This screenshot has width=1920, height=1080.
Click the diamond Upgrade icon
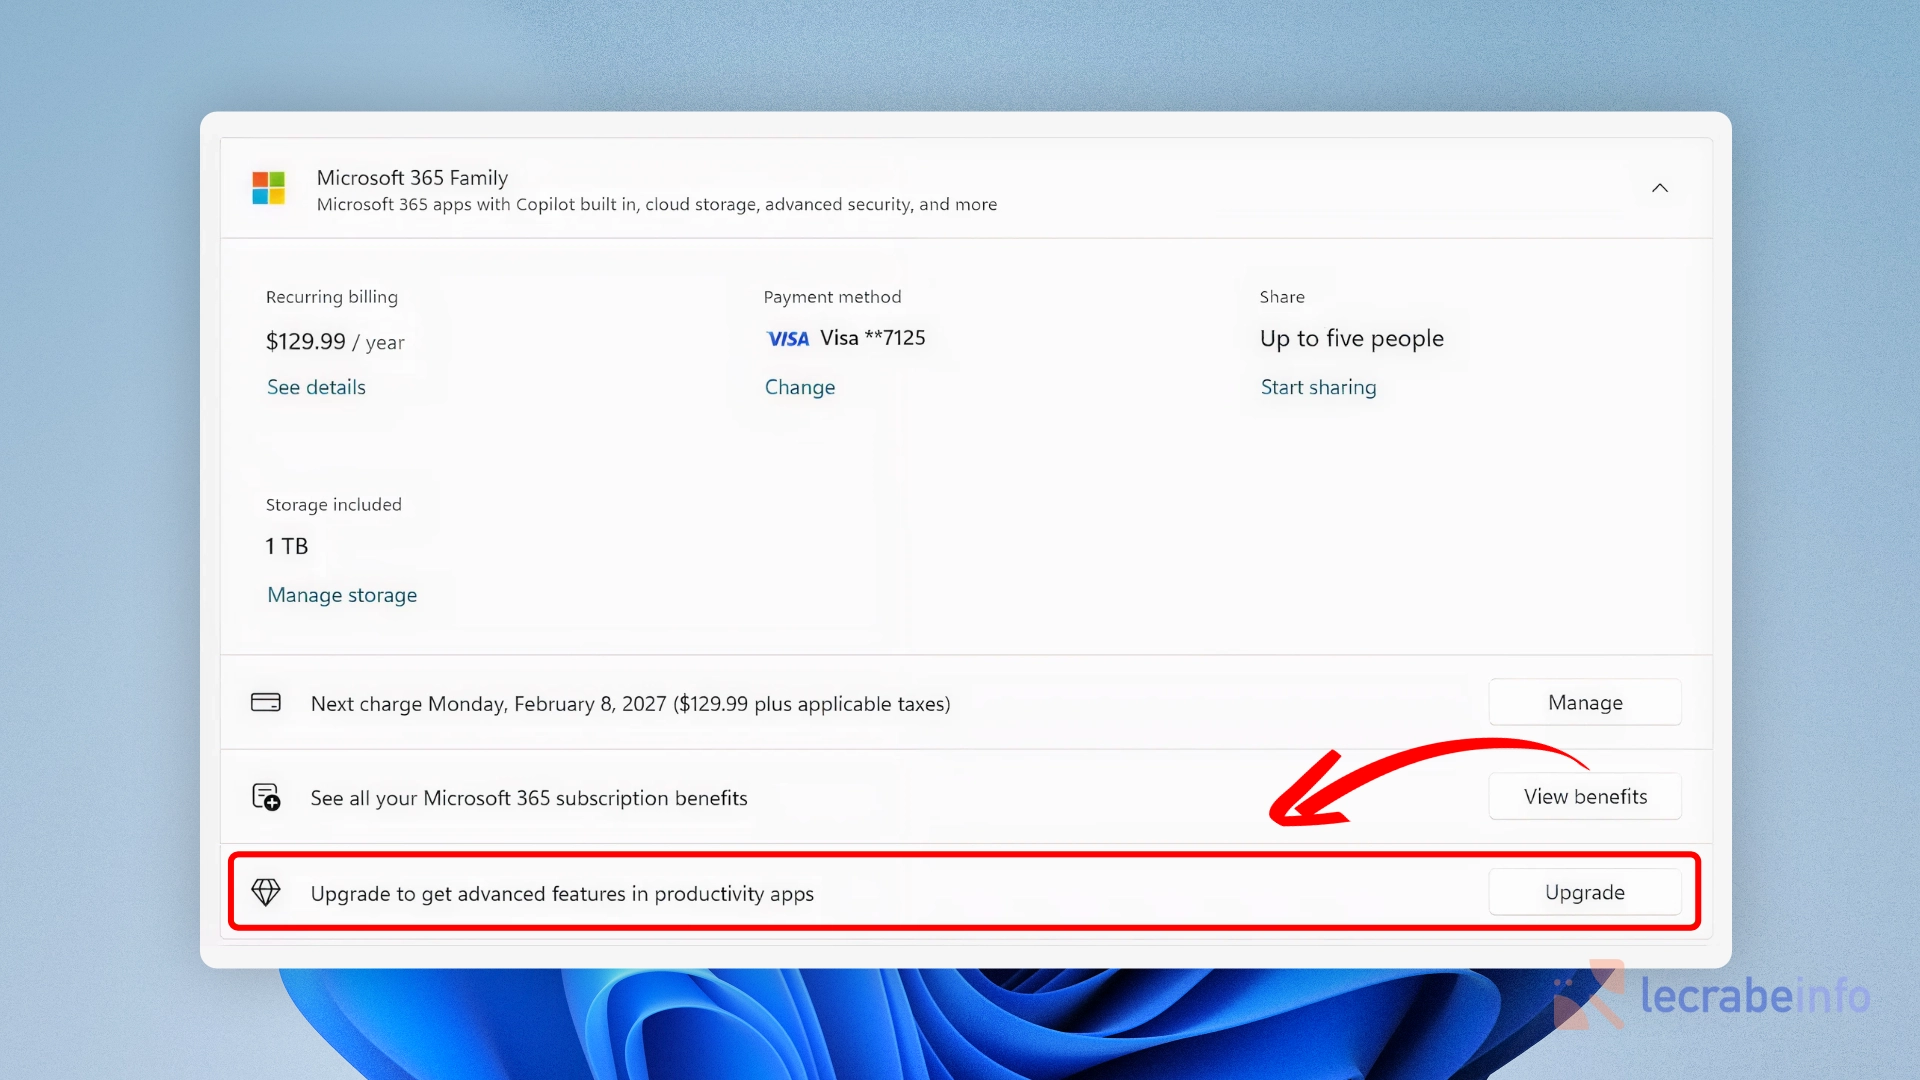point(266,892)
